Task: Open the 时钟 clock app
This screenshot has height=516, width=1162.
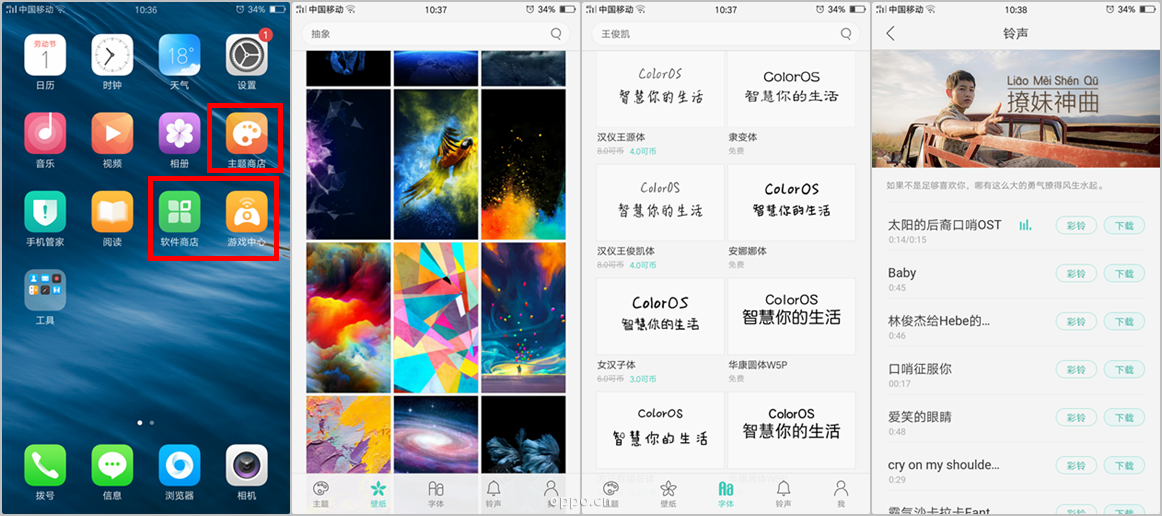Action: [x=112, y=55]
